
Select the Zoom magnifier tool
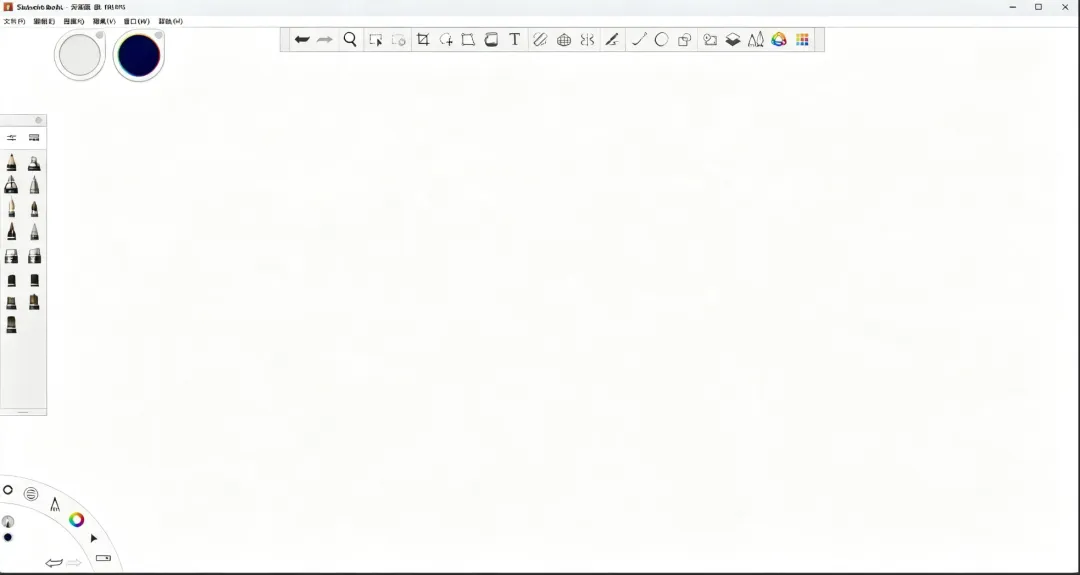point(350,39)
